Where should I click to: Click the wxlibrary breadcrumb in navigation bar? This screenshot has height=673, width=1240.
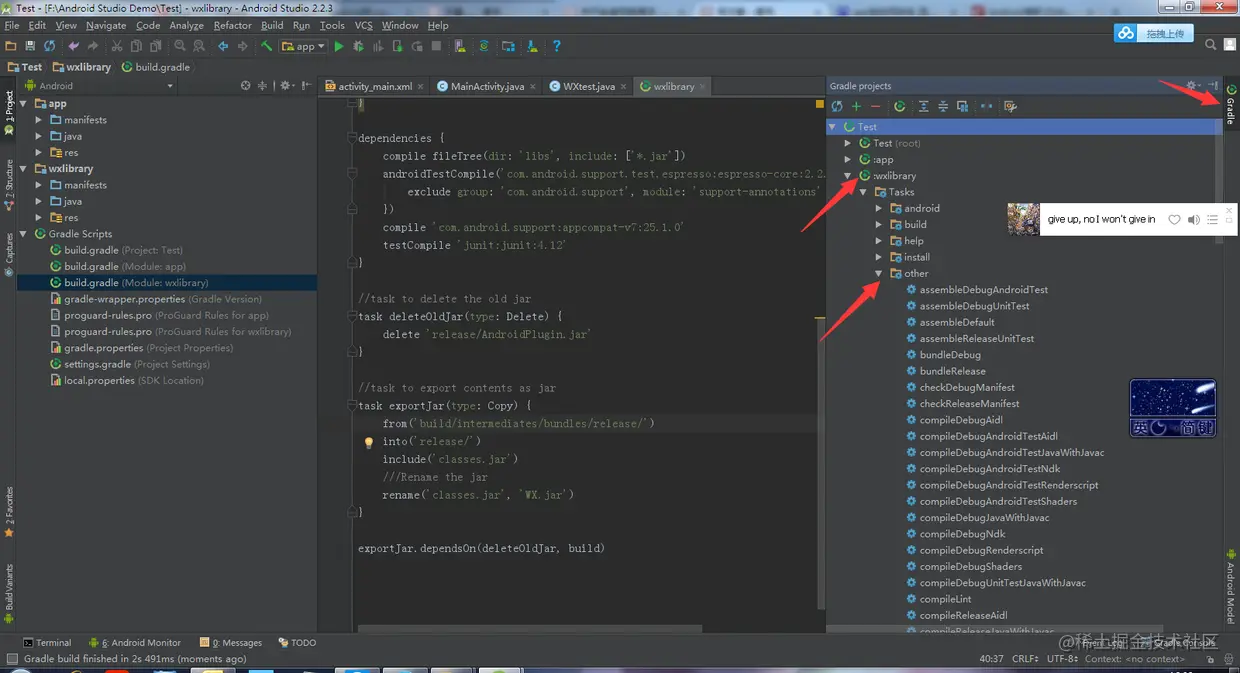coord(81,67)
